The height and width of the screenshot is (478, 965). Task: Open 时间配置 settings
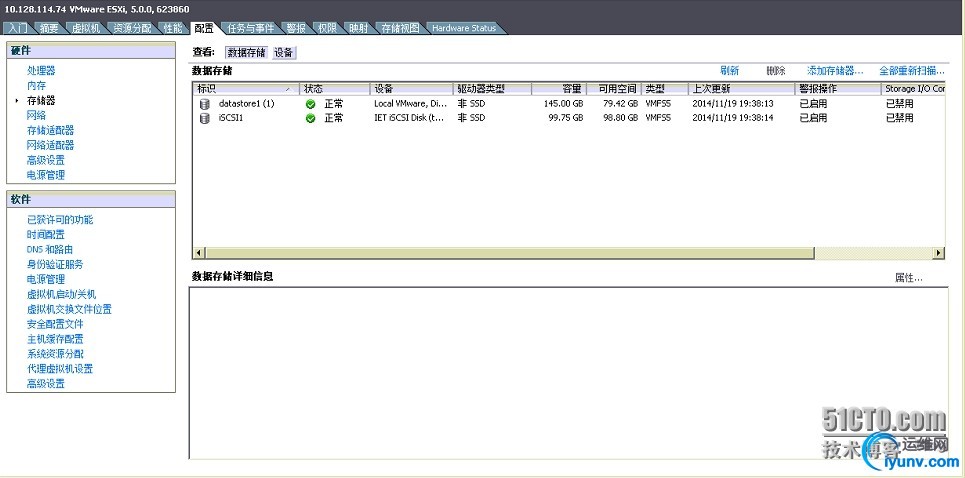[46, 234]
